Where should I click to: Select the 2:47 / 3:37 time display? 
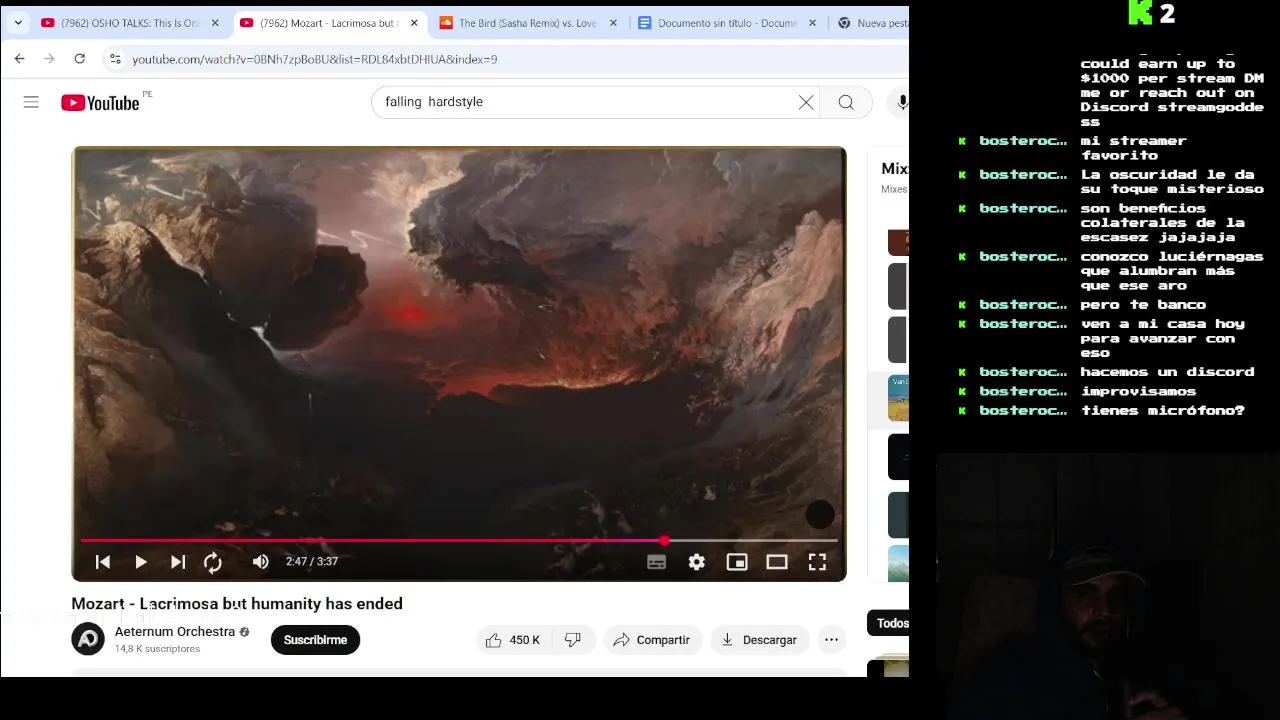click(x=312, y=562)
